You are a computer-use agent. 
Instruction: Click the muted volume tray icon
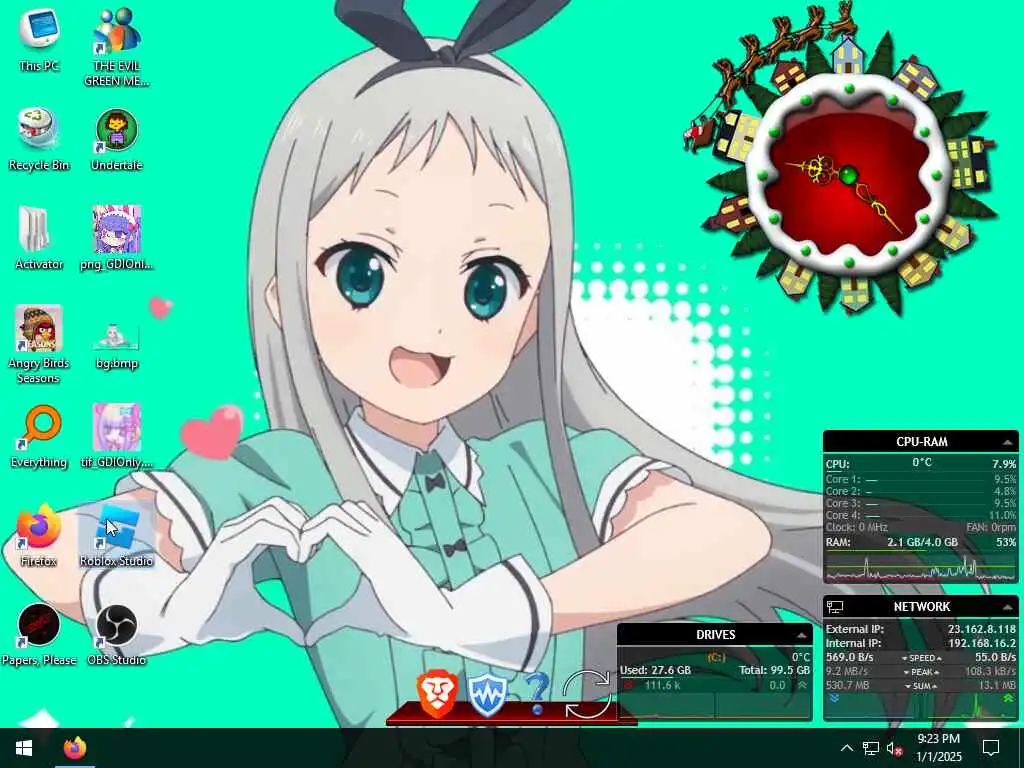click(895, 748)
